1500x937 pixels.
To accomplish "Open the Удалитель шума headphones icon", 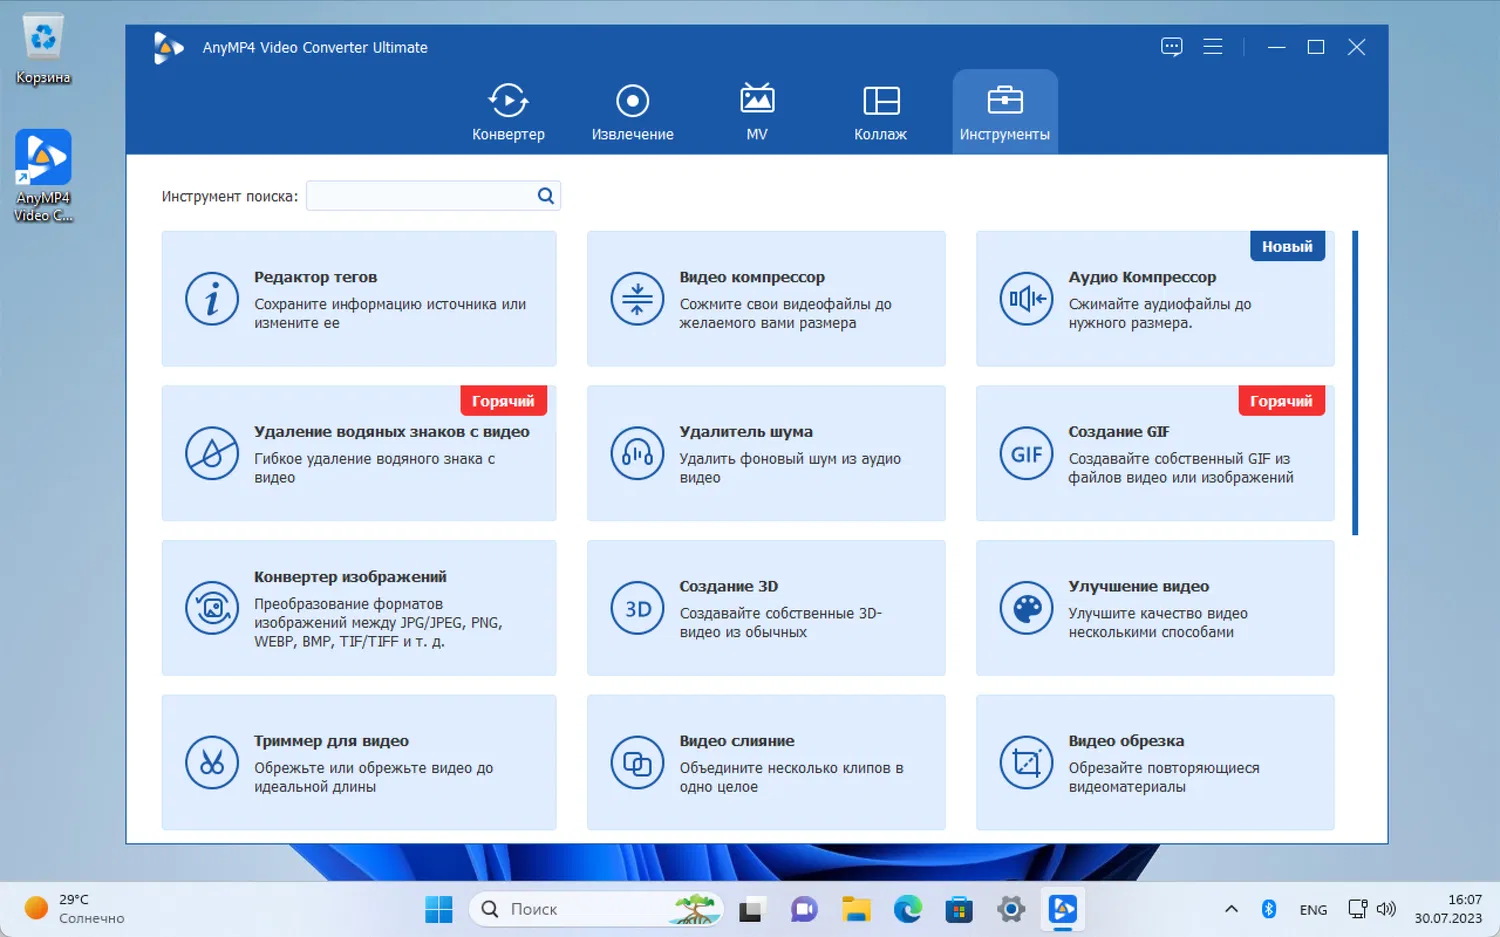I will coord(637,454).
